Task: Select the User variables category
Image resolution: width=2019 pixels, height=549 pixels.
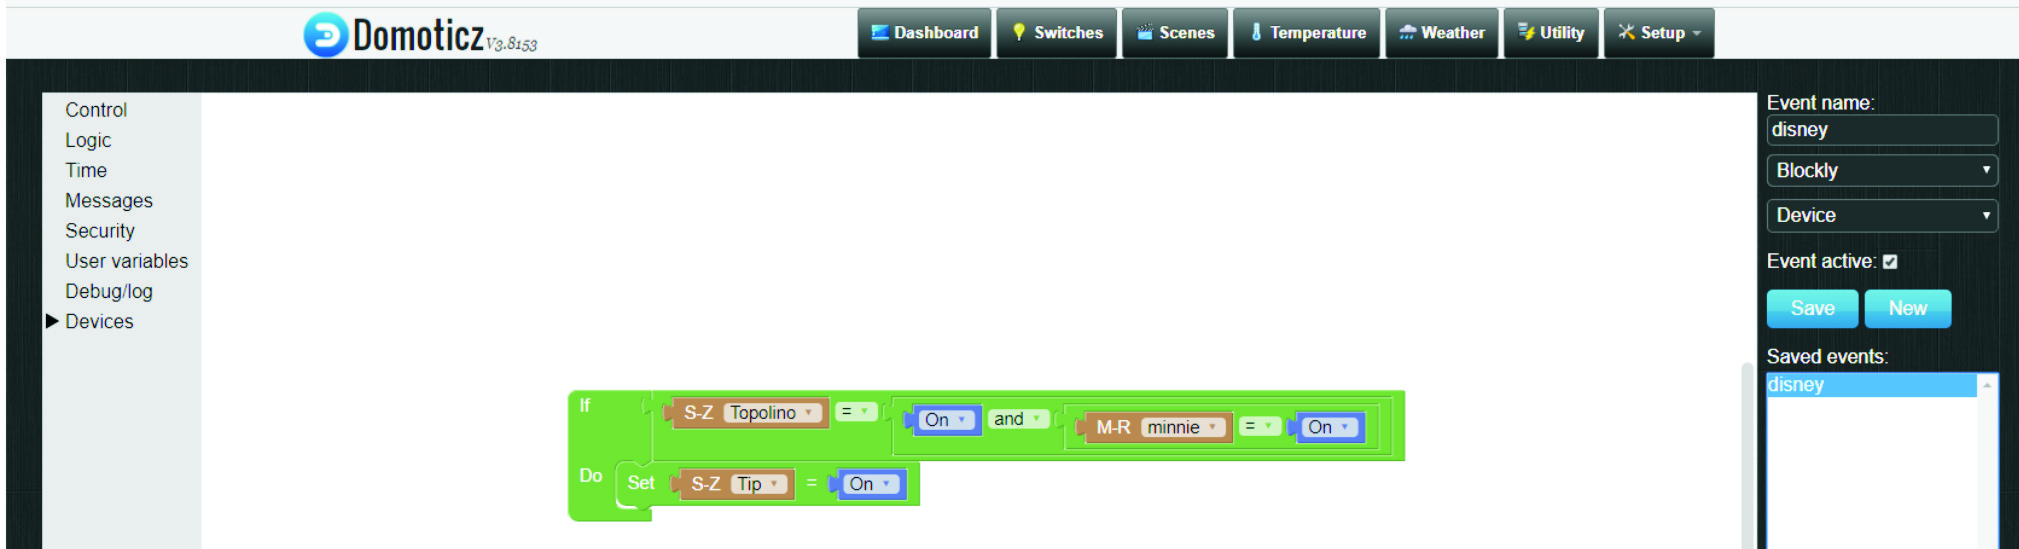Action: 127,261
